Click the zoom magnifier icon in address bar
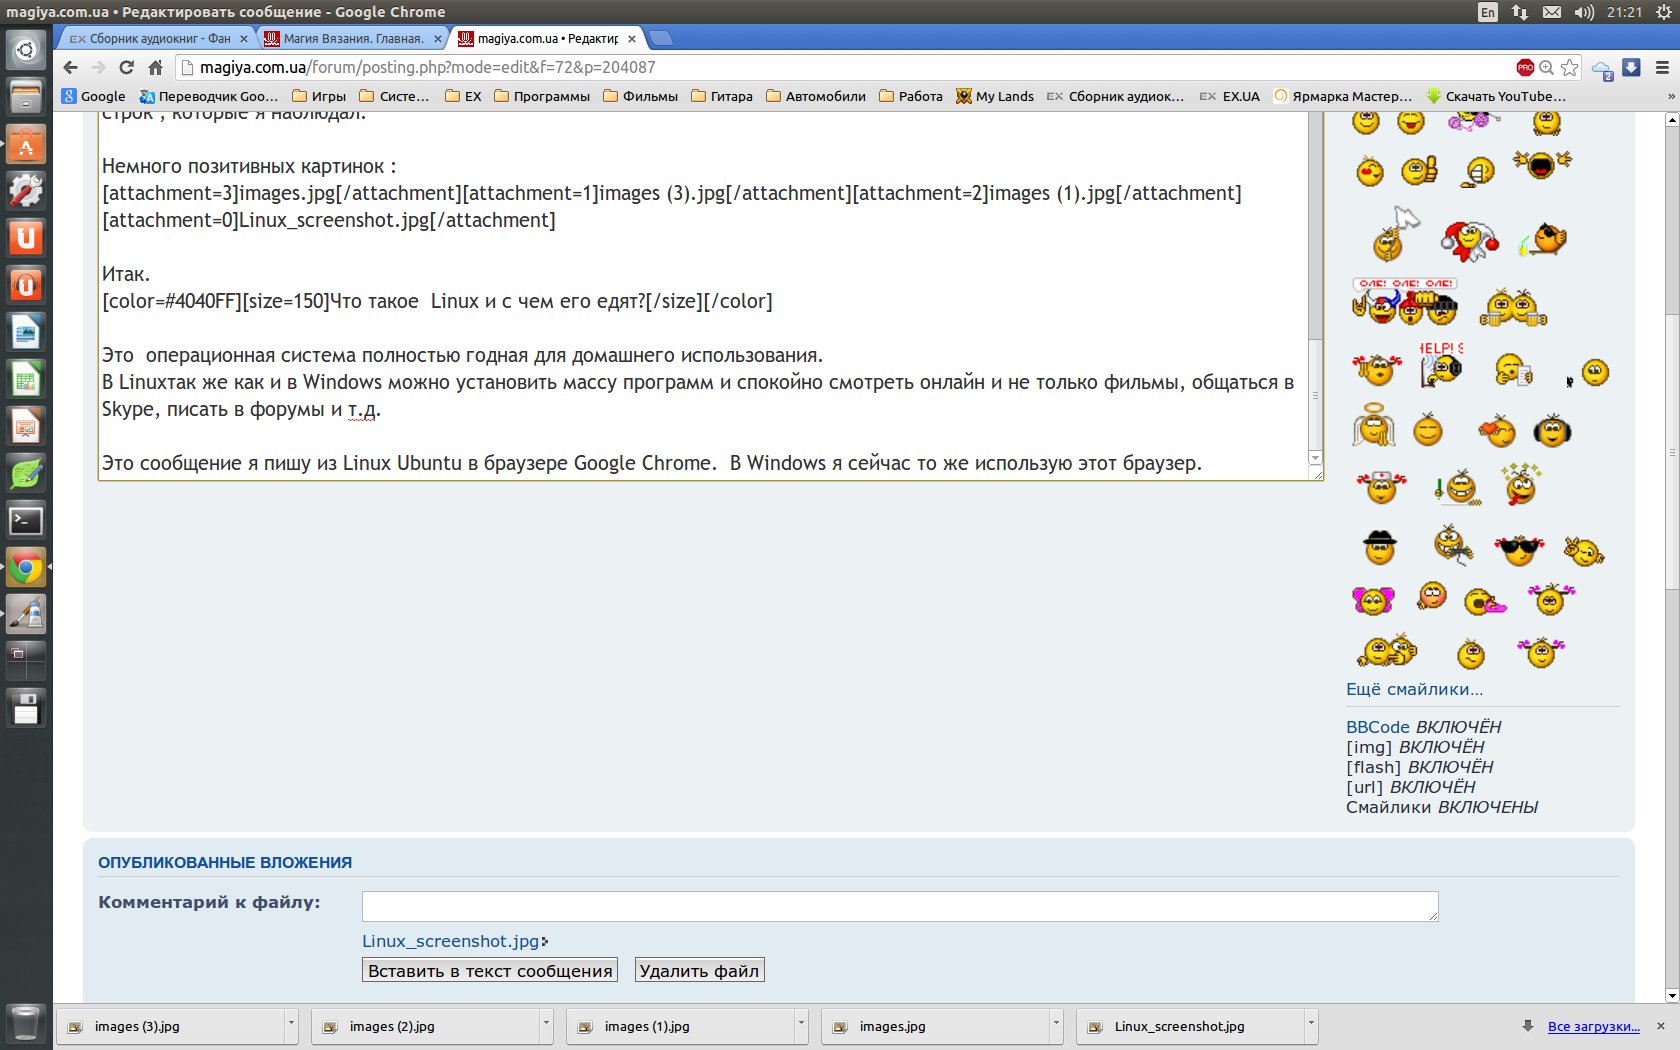Image resolution: width=1680 pixels, height=1050 pixels. pyautogui.click(x=1547, y=67)
